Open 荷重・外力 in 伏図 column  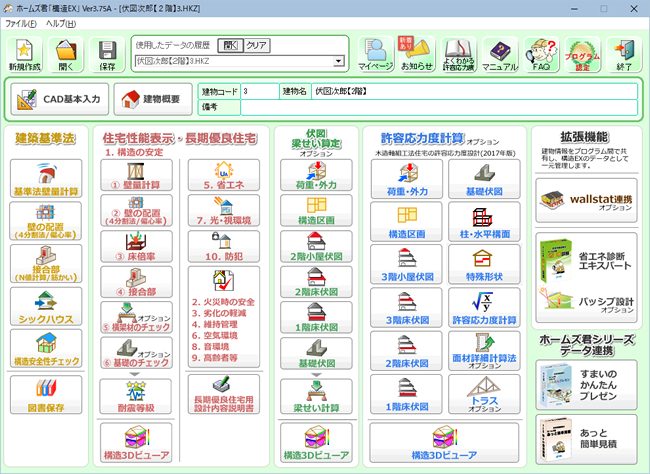click(x=316, y=175)
